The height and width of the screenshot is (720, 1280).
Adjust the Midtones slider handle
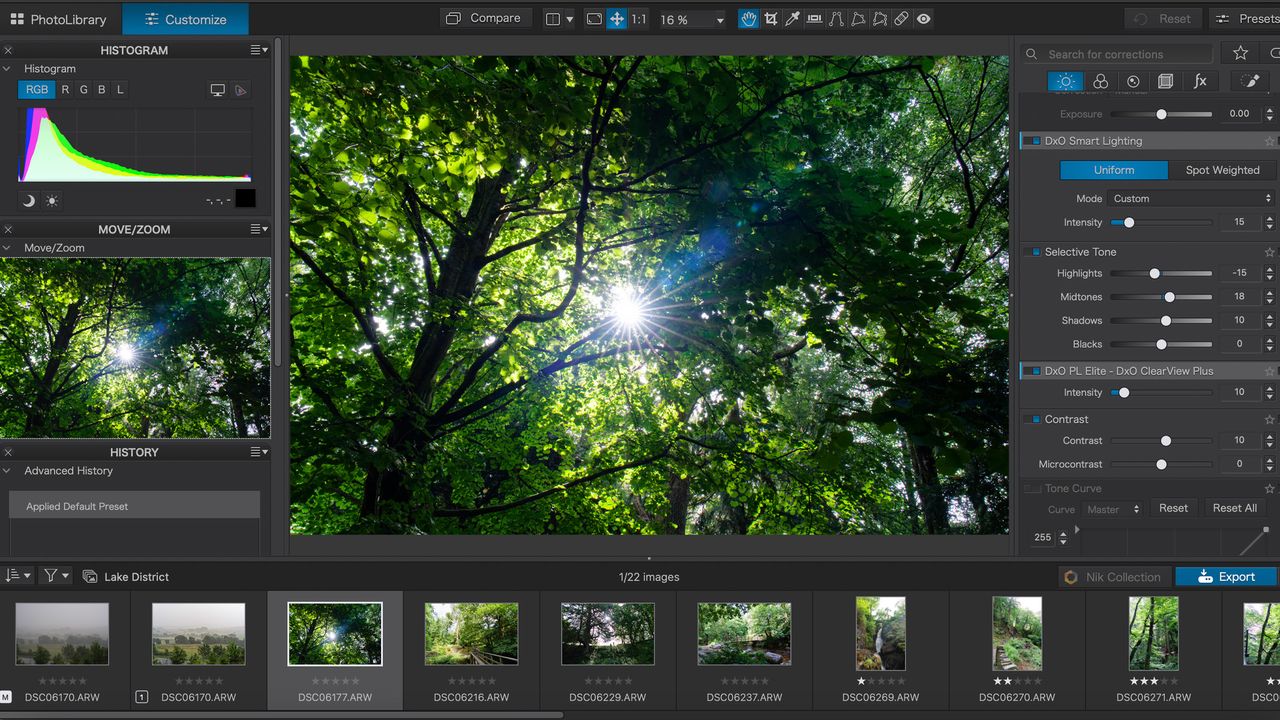(1169, 297)
